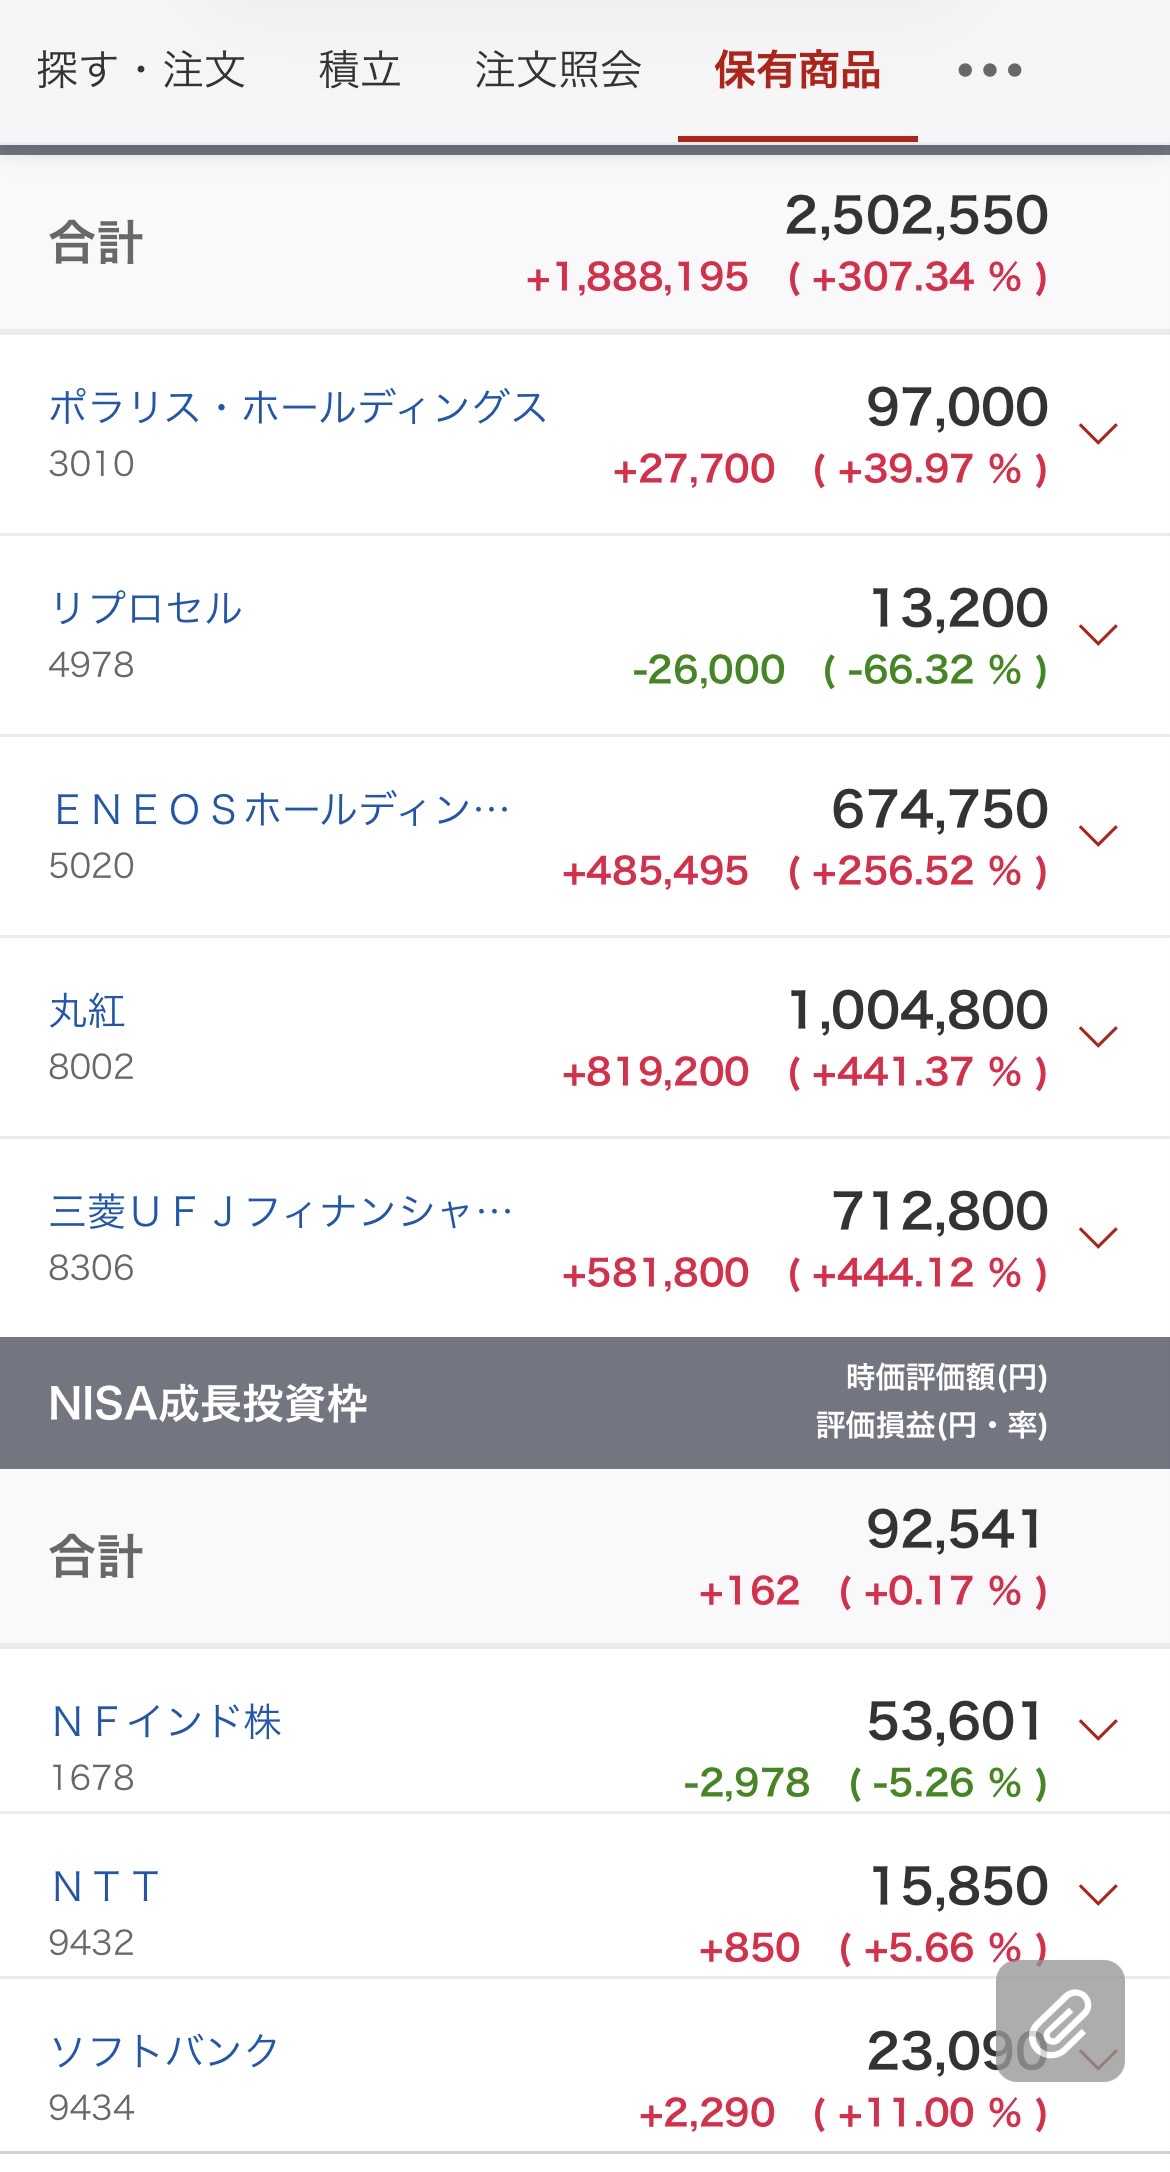Open the 注文照会 tab
The width and height of the screenshot is (1170, 2172).
coord(558,70)
